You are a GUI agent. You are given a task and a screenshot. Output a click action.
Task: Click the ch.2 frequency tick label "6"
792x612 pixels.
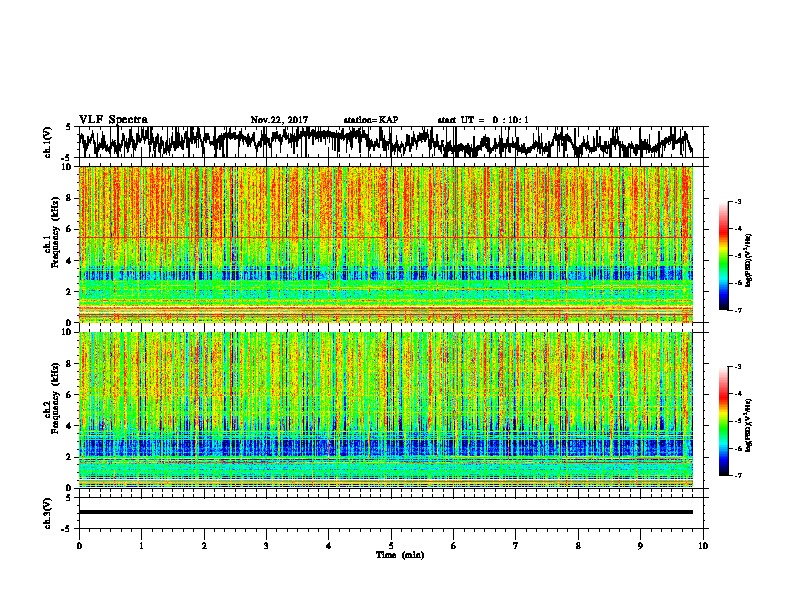point(70,394)
